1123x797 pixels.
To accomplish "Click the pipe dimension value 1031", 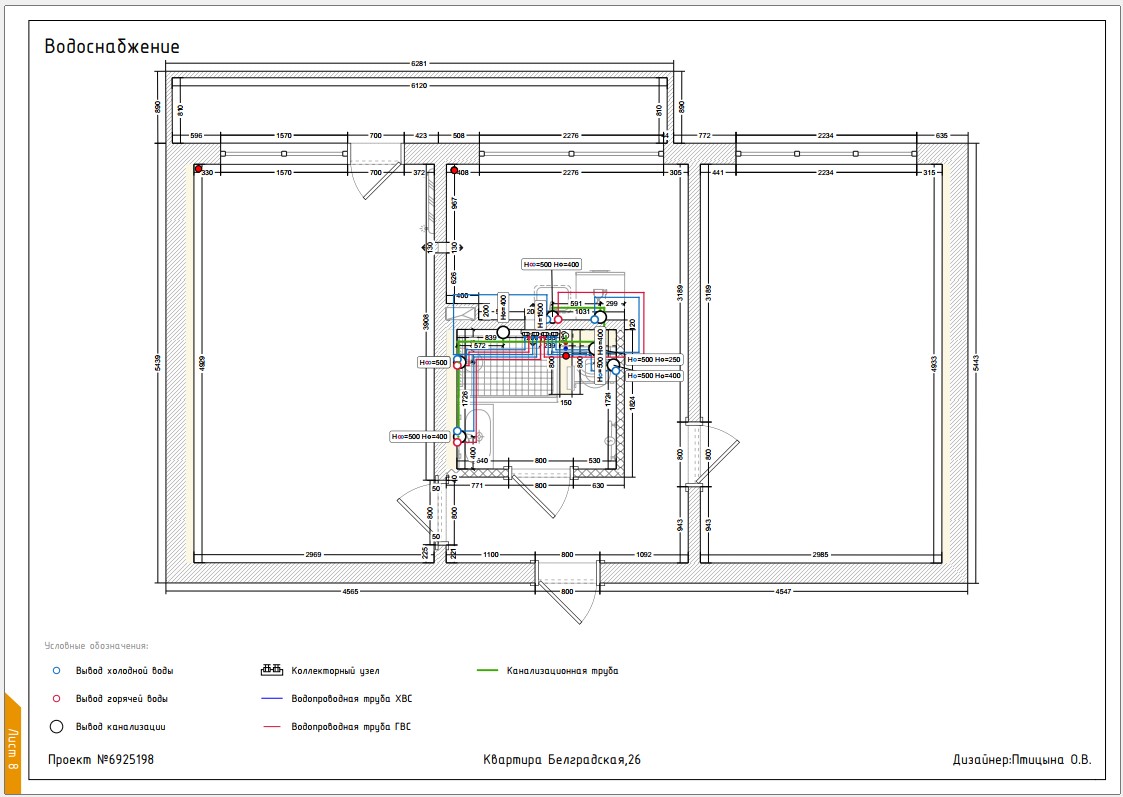I will coord(582,311).
